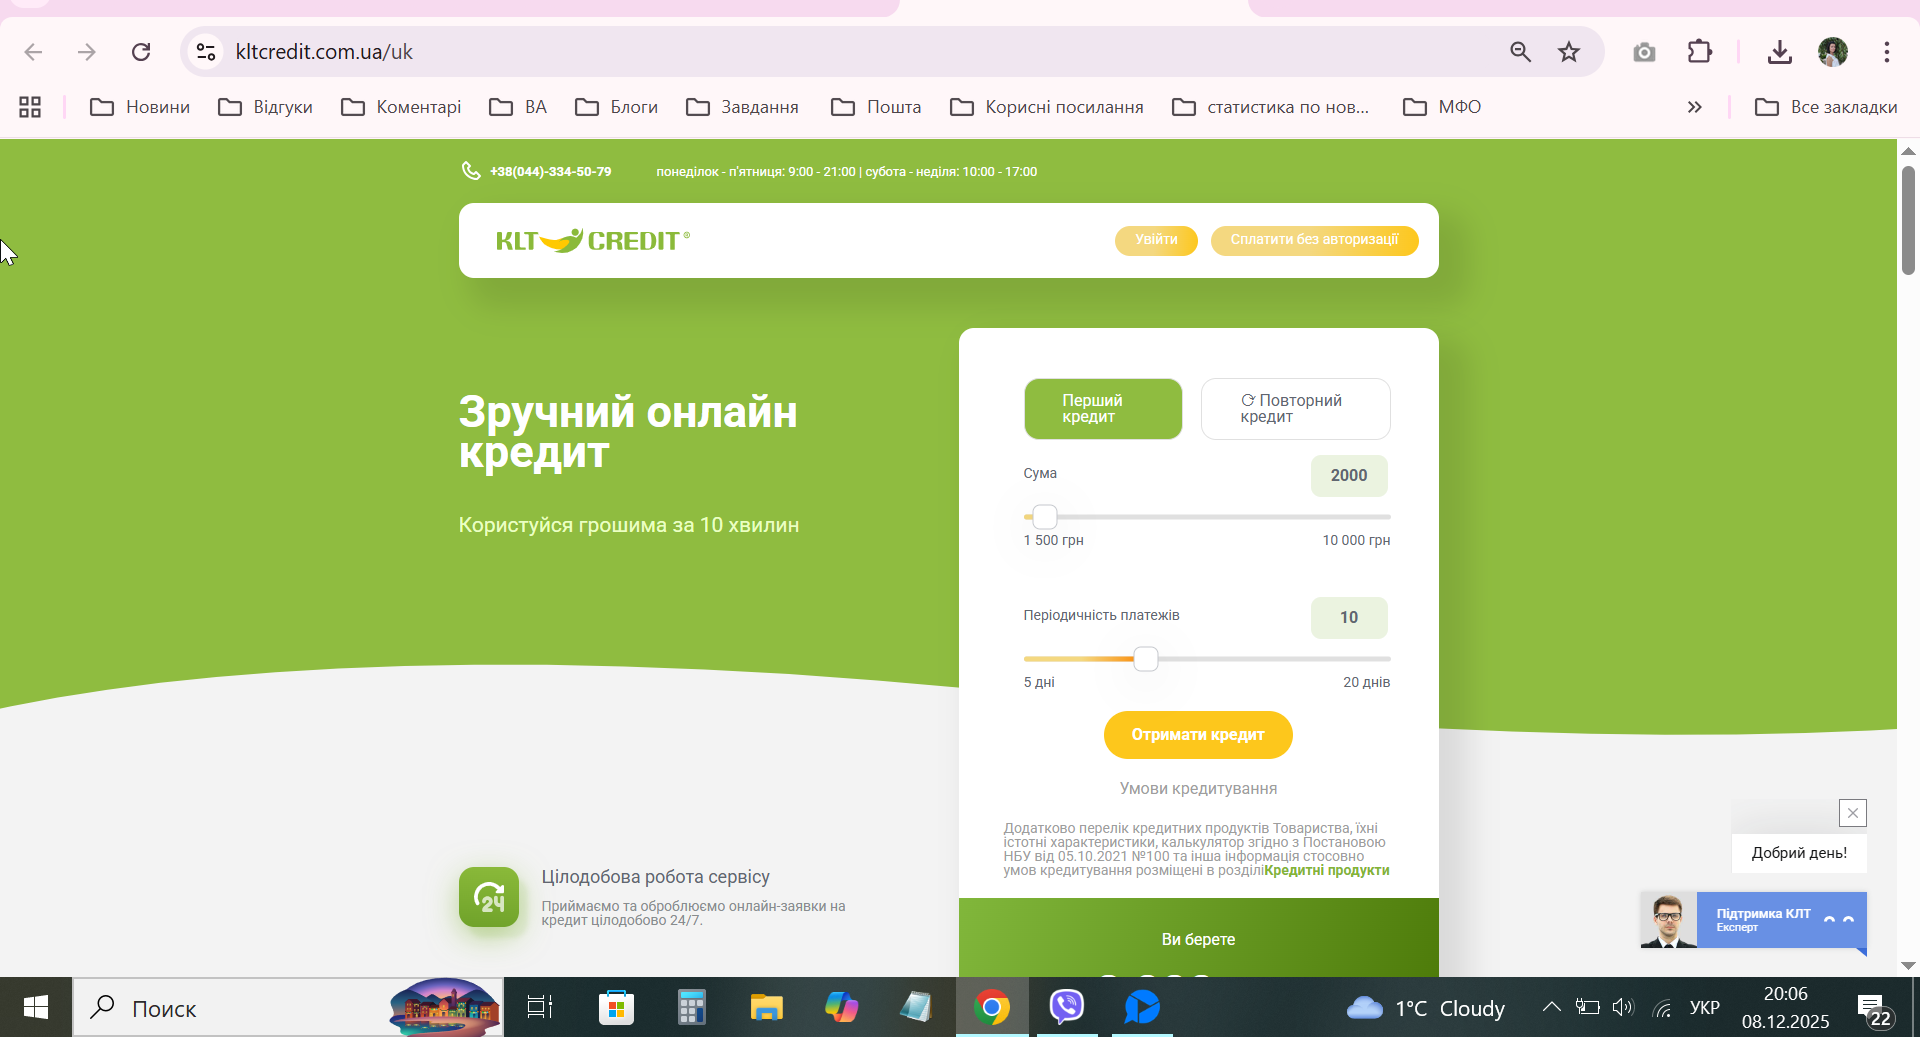Image resolution: width=1920 pixels, height=1037 pixels.
Task: Launch Microsoft Store from the taskbar
Action: 616,1007
